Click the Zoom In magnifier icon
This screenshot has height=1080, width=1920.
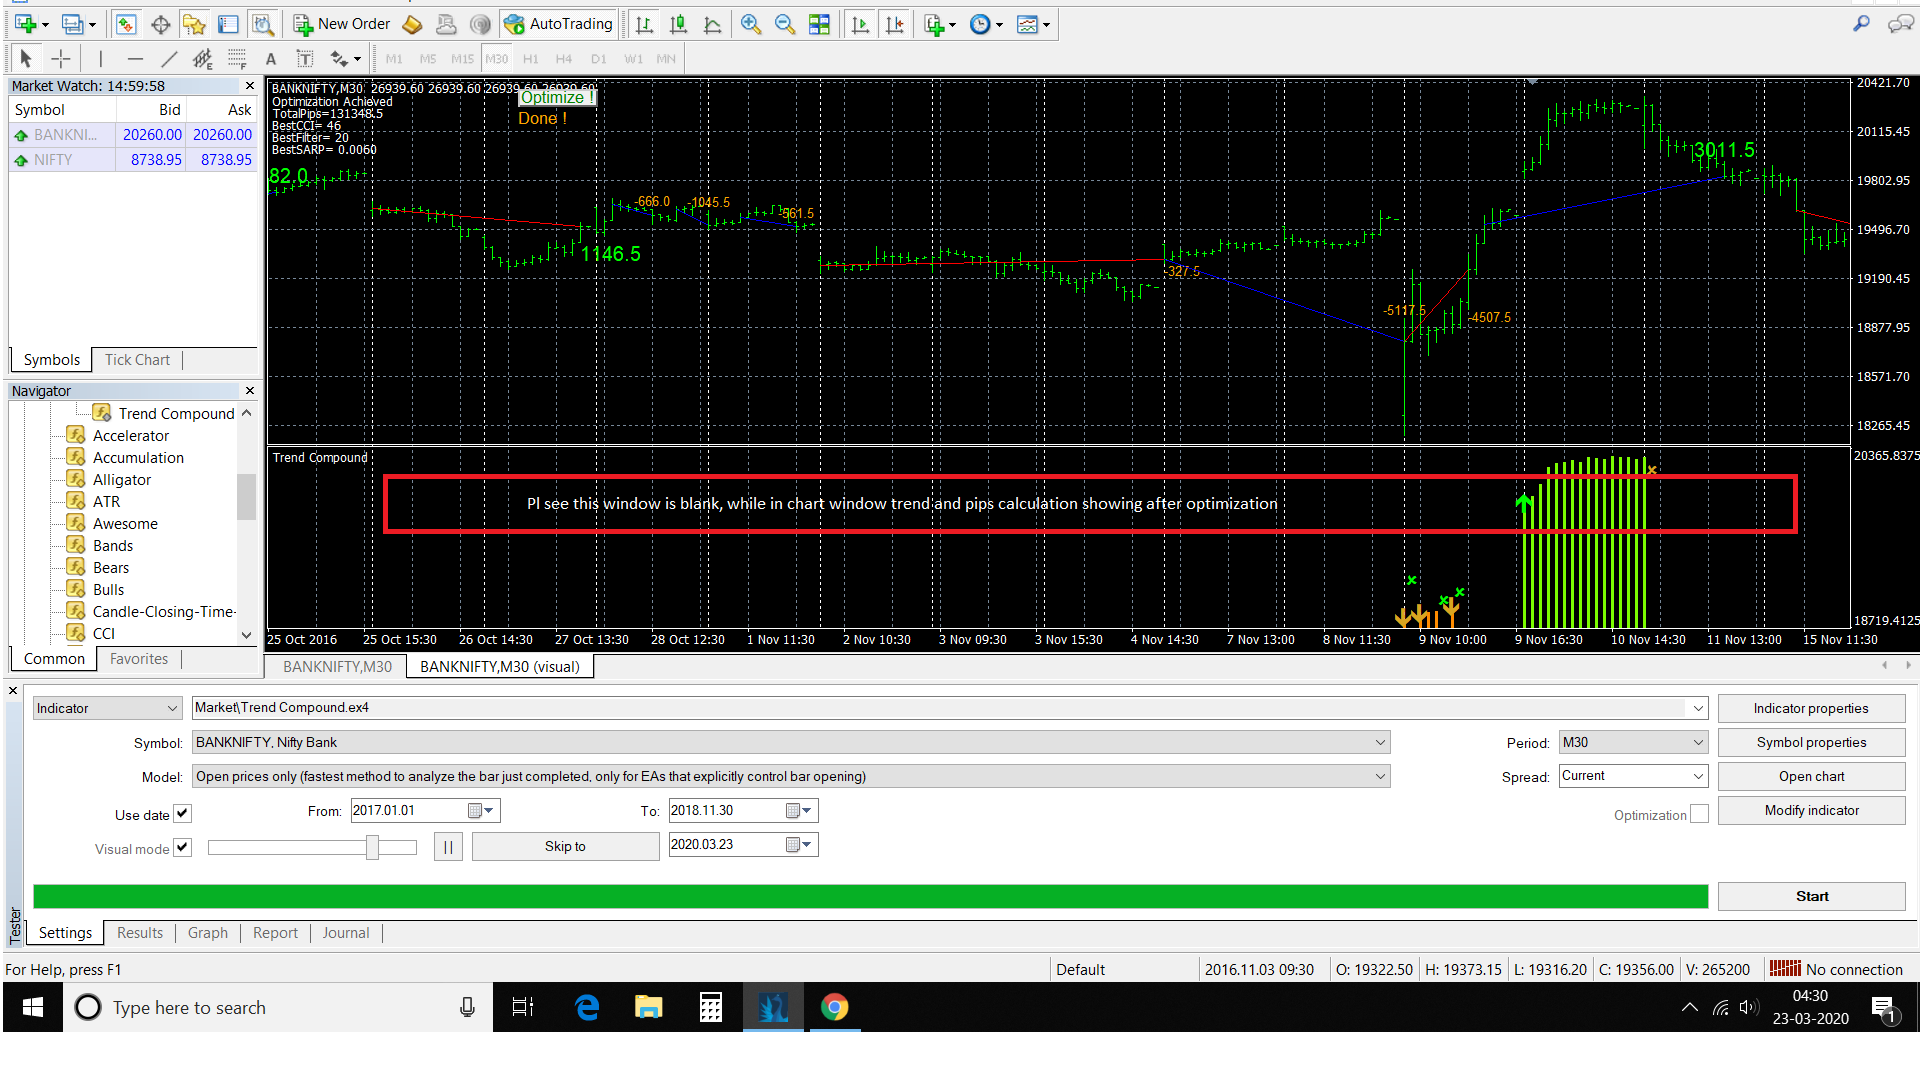click(x=750, y=25)
